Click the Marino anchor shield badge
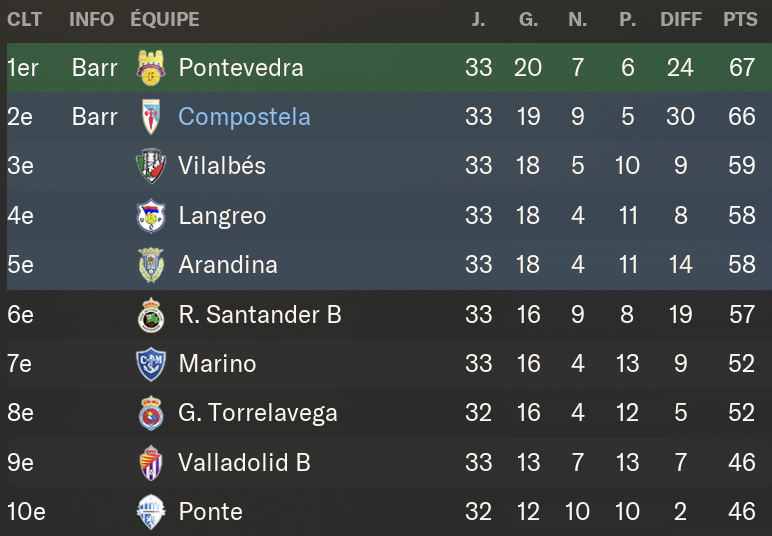This screenshot has width=772, height=536. pos(151,364)
